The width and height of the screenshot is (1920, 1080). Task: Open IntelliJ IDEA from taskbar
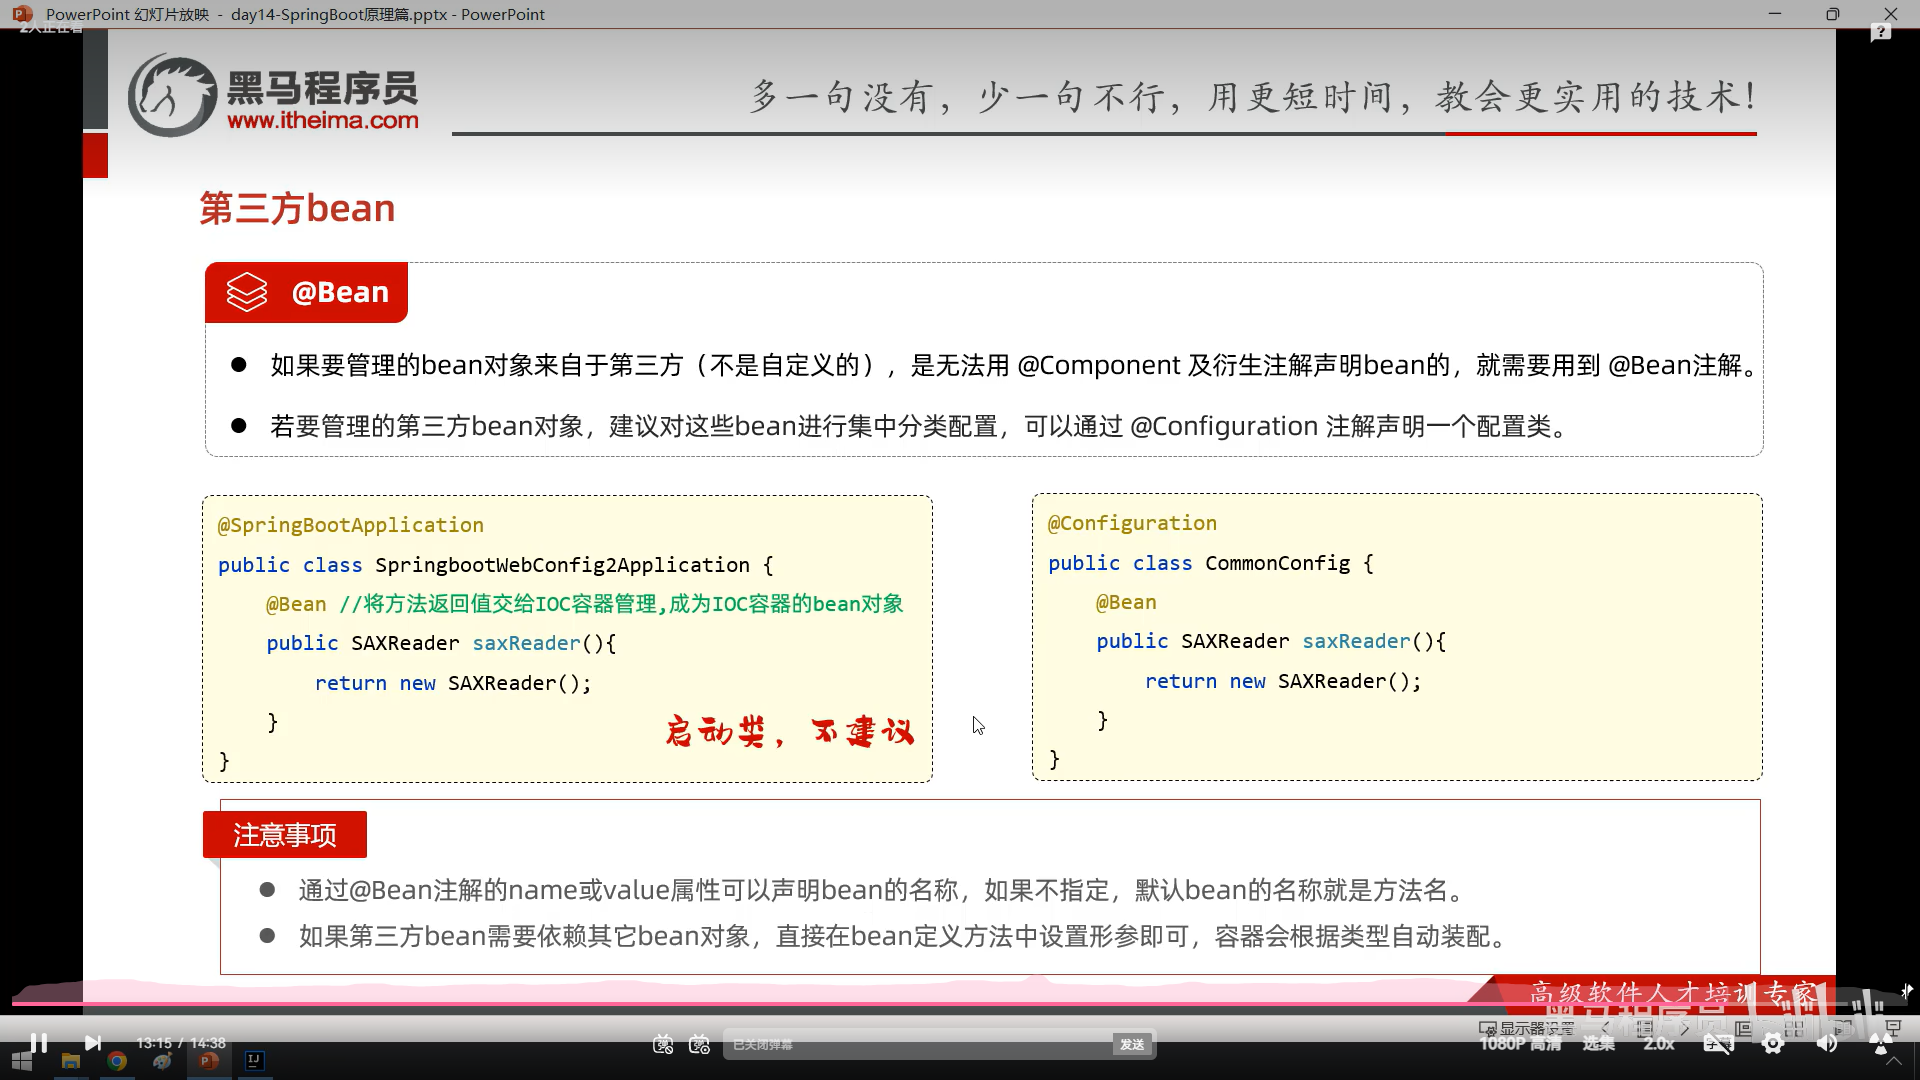[255, 1061]
